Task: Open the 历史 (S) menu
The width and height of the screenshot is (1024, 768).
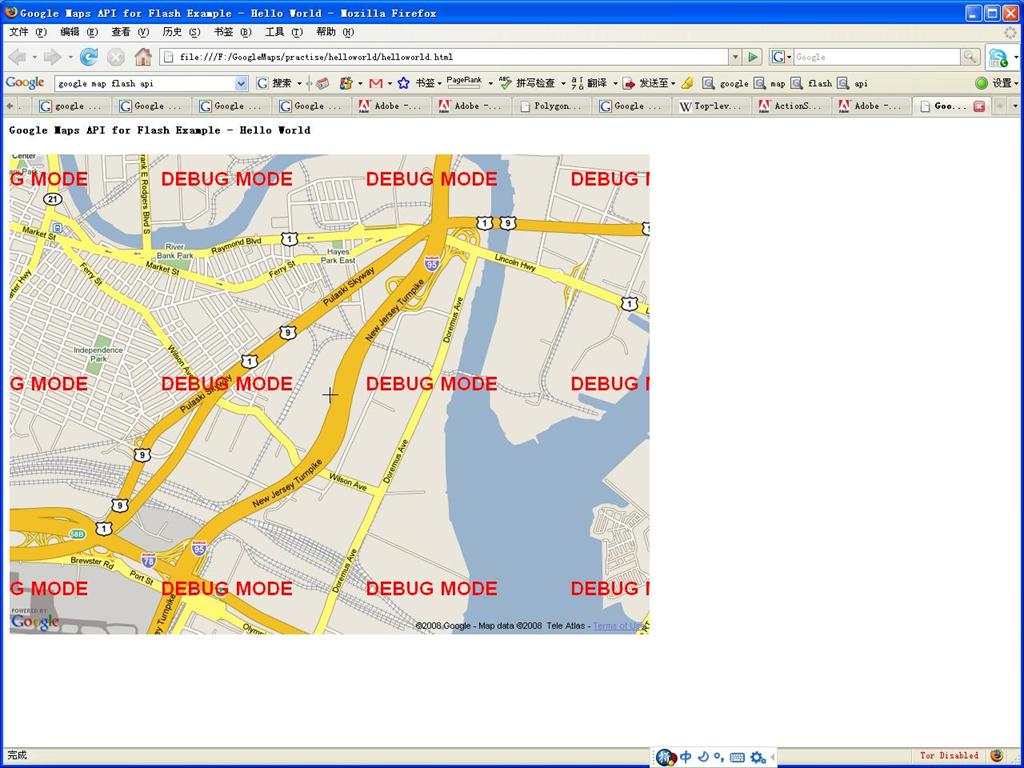Action: pyautogui.click(x=180, y=32)
